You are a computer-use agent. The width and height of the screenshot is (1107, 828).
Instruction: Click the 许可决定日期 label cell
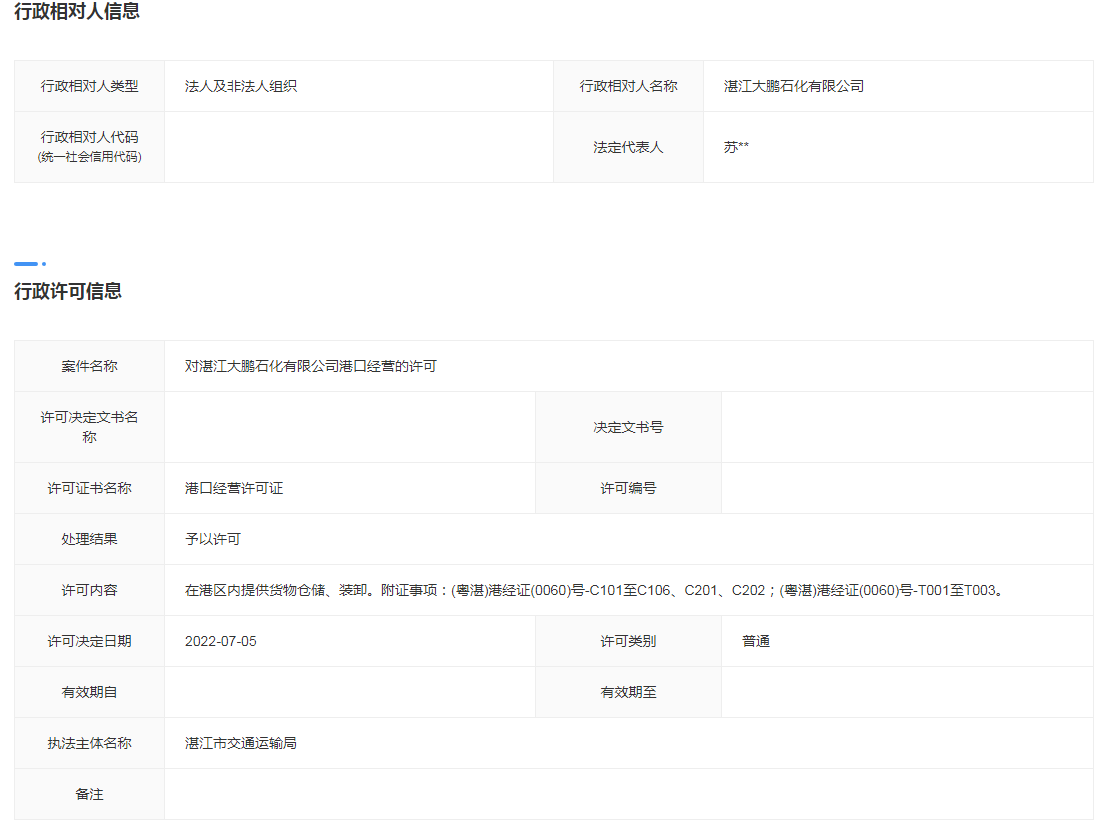click(90, 641)
